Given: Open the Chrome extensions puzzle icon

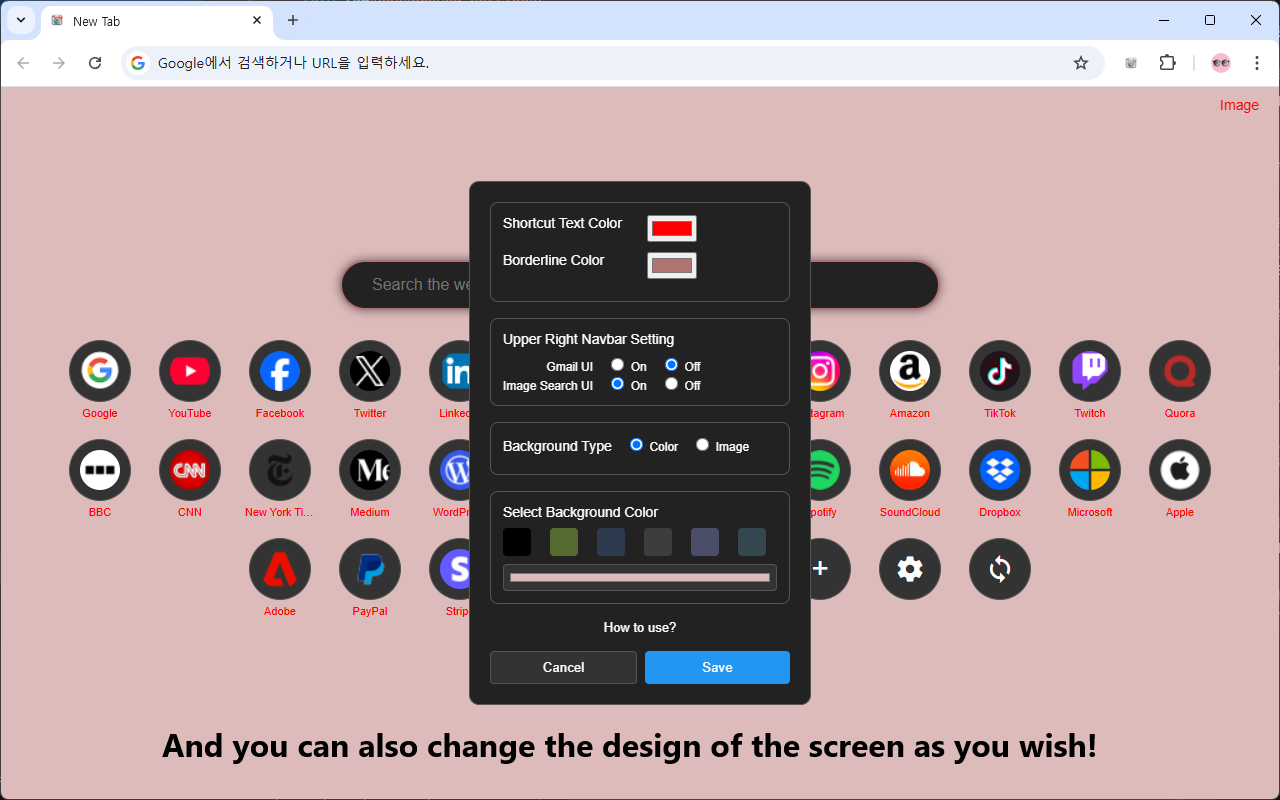Looking at the screenshot, I should 1167,63.
